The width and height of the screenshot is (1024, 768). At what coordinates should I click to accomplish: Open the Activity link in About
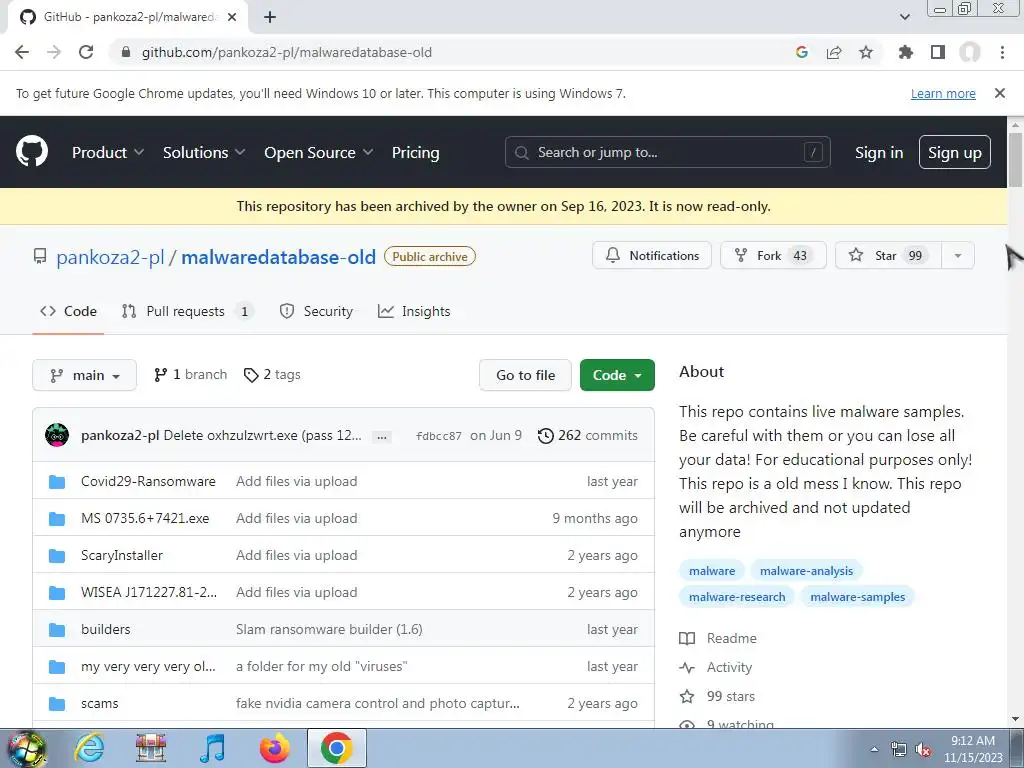point(716,667)
